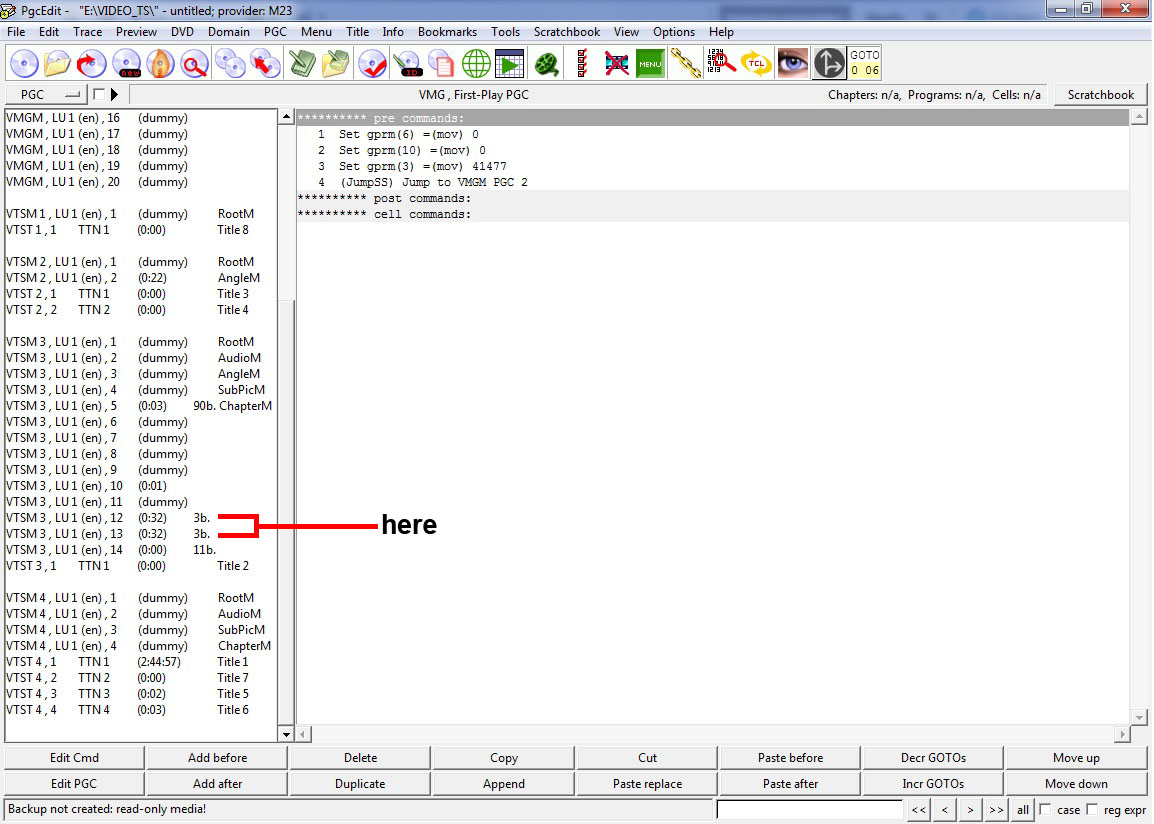This screenshot has height=824, width=1154.
Task: Click the black trace play arrow
Action: click(x=114, y=94)
